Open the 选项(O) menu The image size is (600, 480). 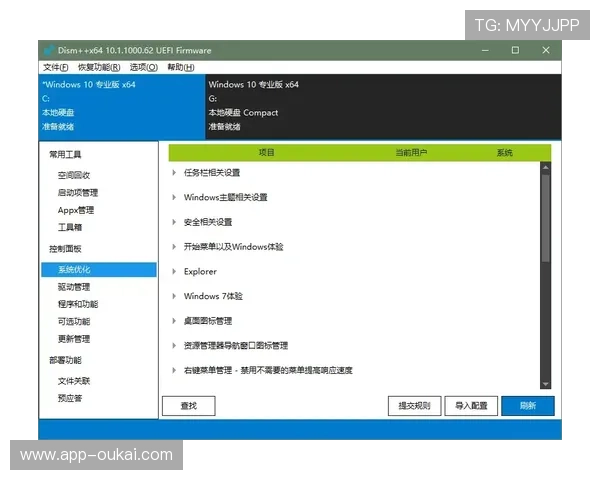(x=143, y=67)
